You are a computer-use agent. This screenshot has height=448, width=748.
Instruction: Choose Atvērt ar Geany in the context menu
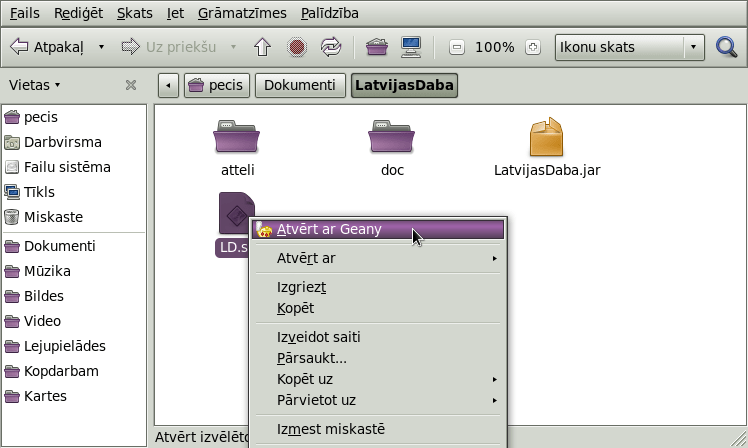pyautogui.click(x=378, y=229)
